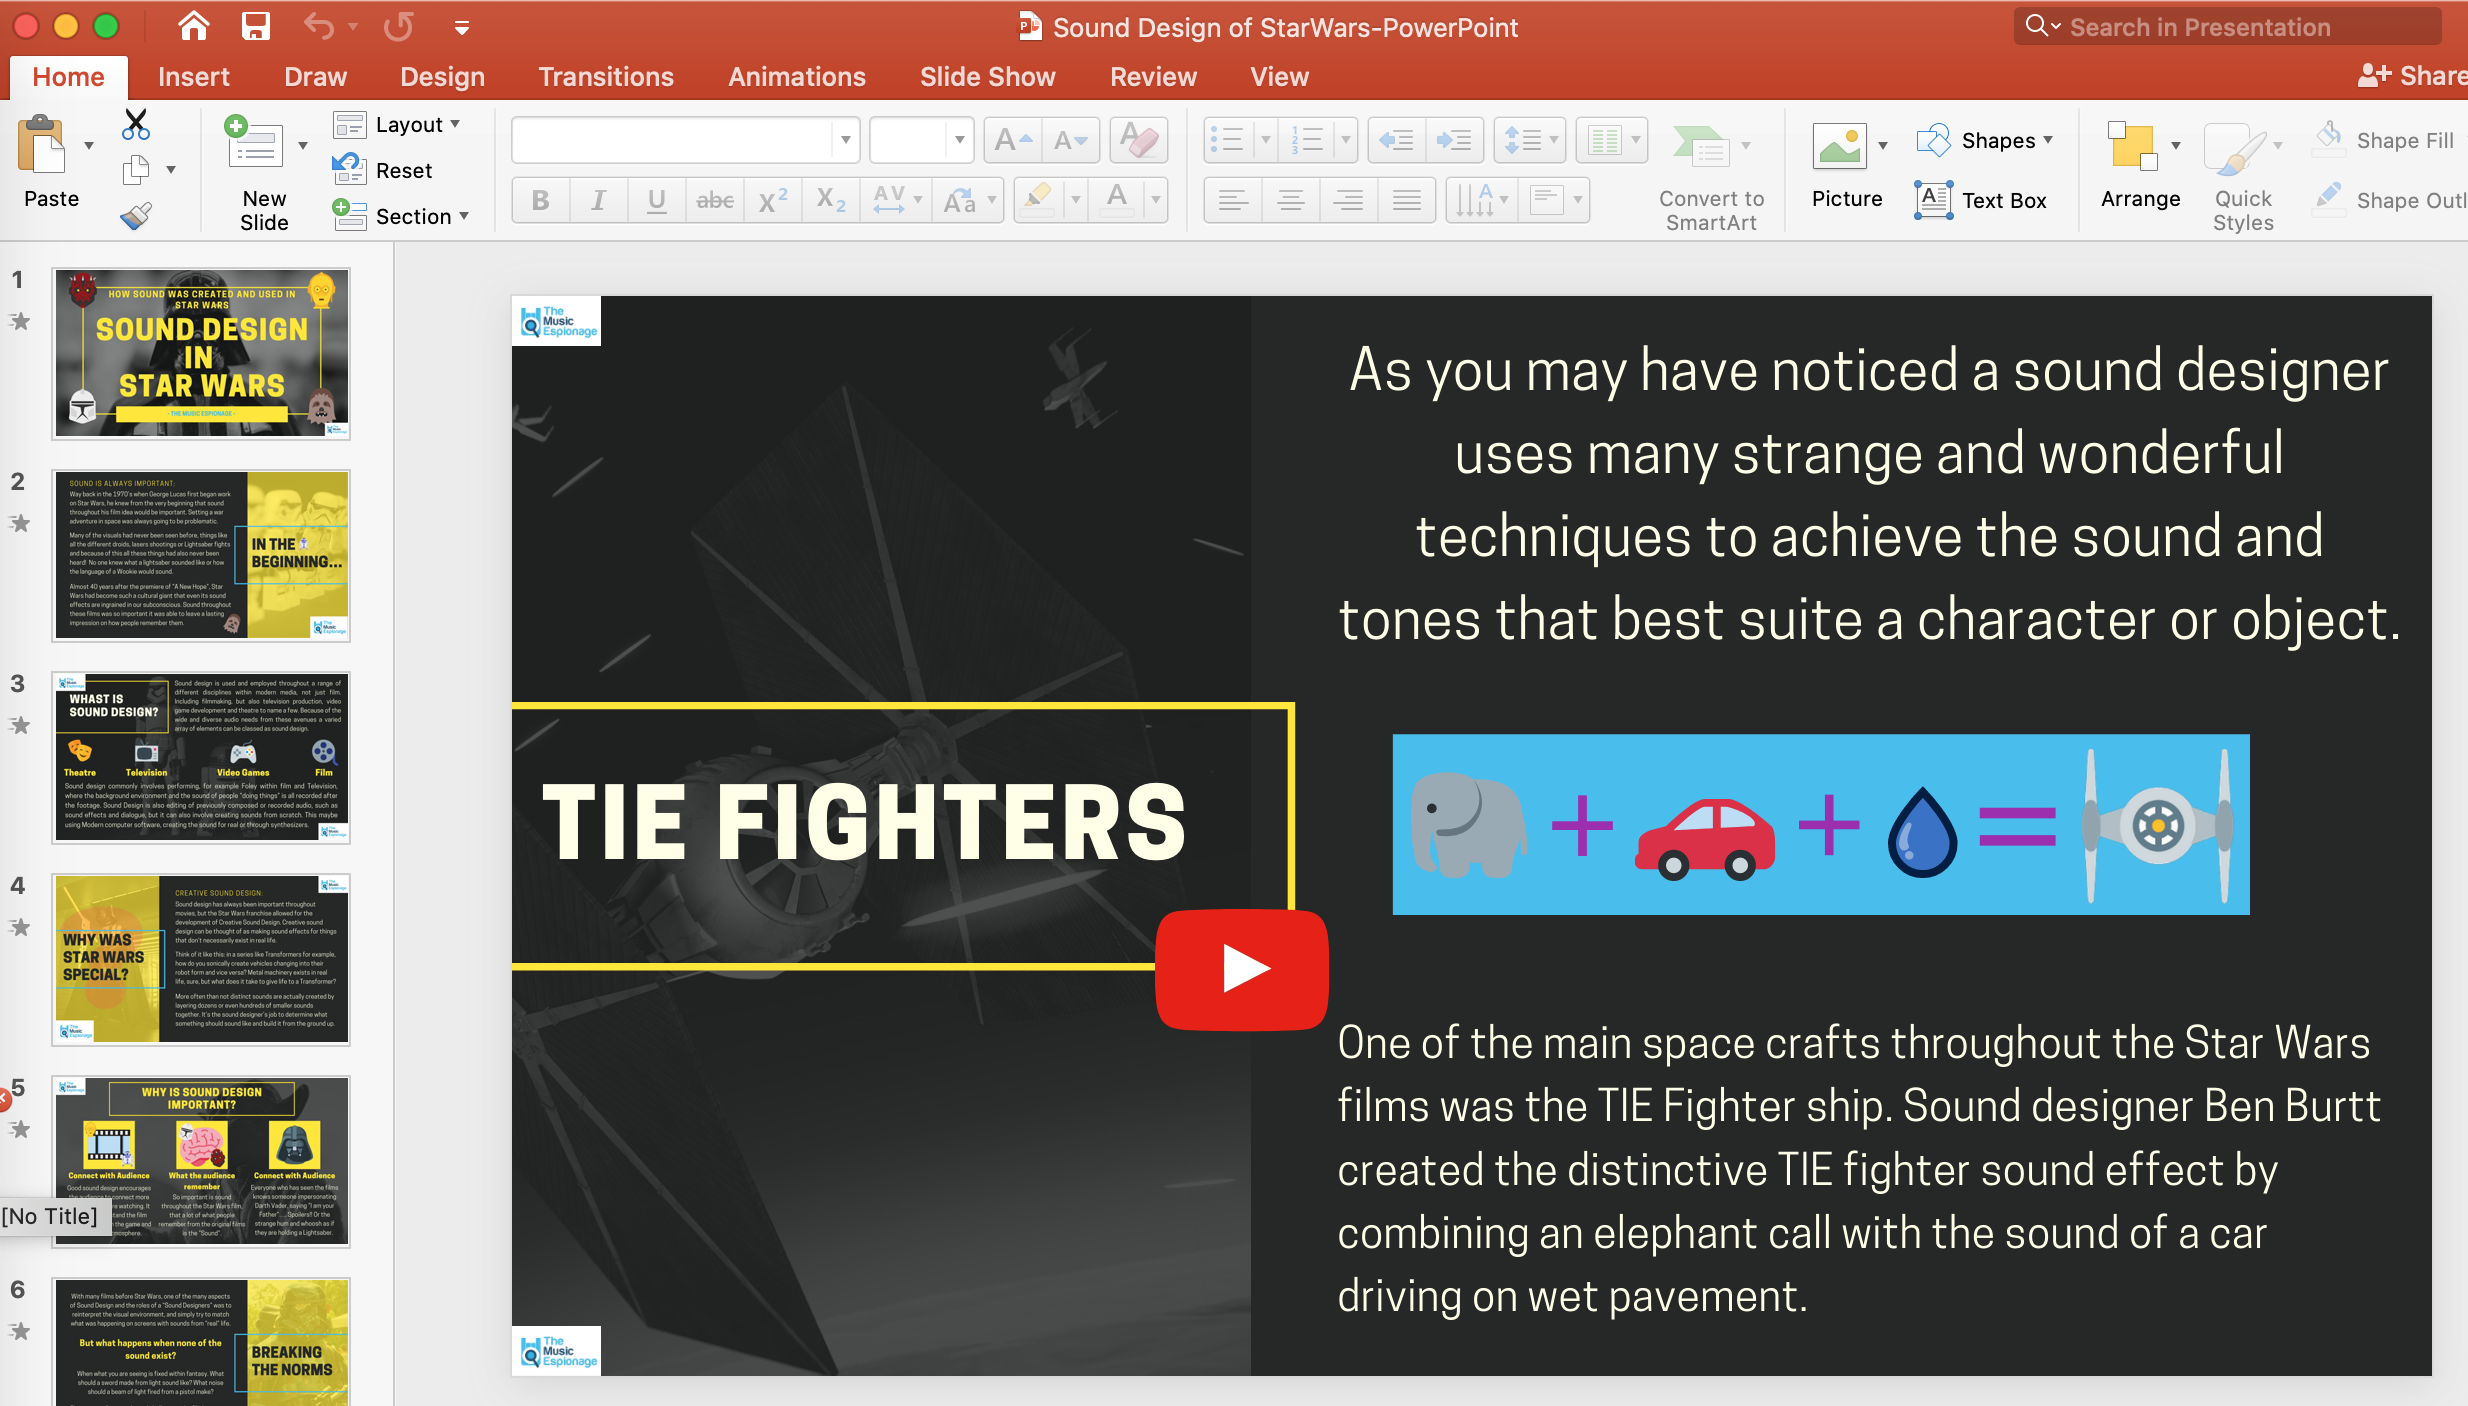The height and width of the screenshot is (1406, 2468).
Task: Open text direction options
Action: [1482, 200]
